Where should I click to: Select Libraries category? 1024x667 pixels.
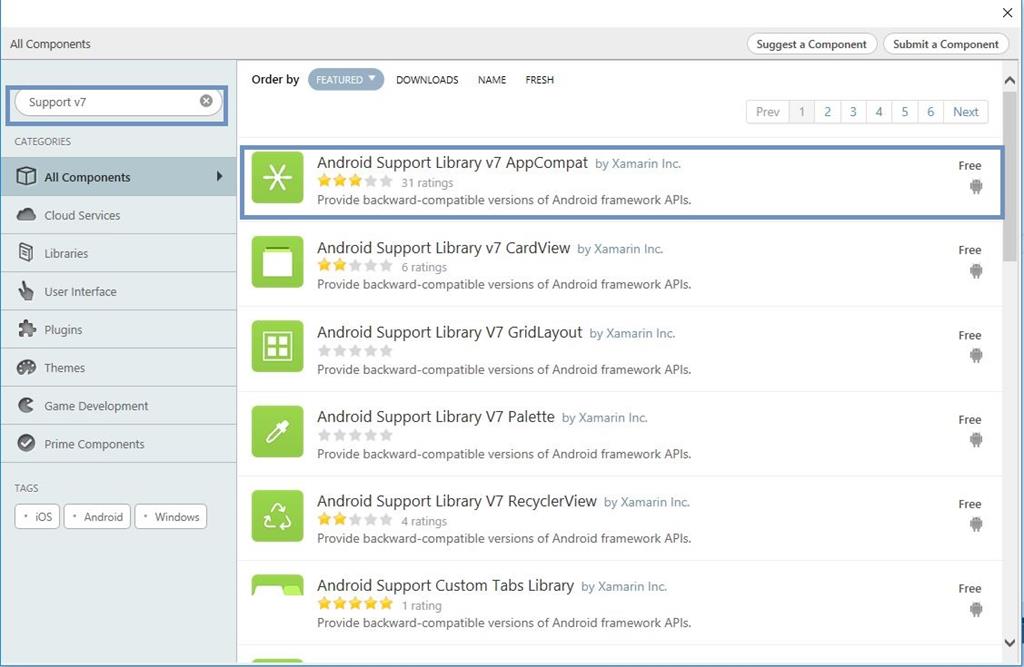pyautogui.click(x=118, y=253)
